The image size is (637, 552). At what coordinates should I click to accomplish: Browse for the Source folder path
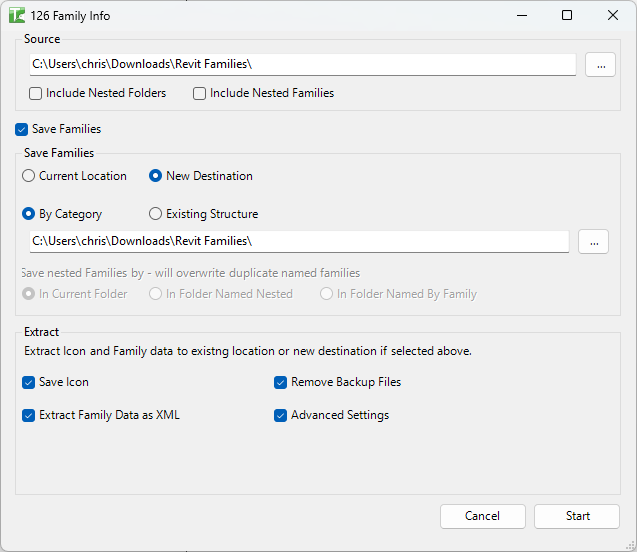600,65
